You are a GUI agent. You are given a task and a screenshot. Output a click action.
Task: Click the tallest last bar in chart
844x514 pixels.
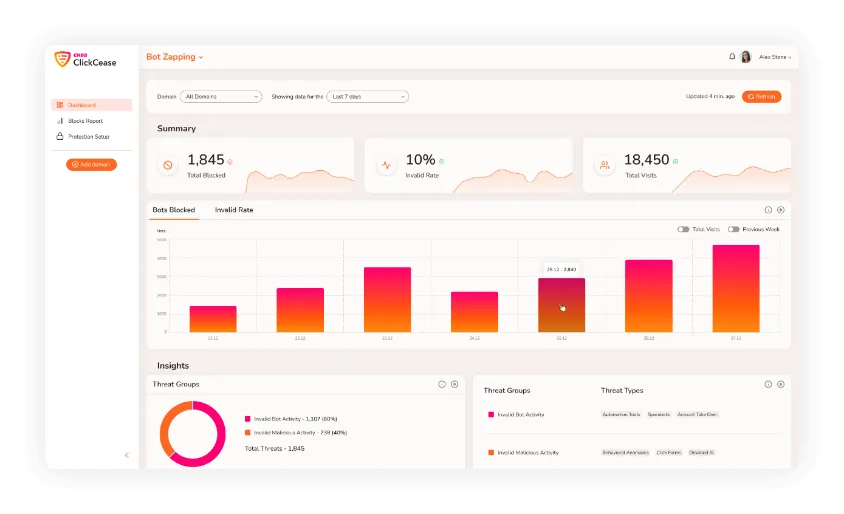coord(736,288)
